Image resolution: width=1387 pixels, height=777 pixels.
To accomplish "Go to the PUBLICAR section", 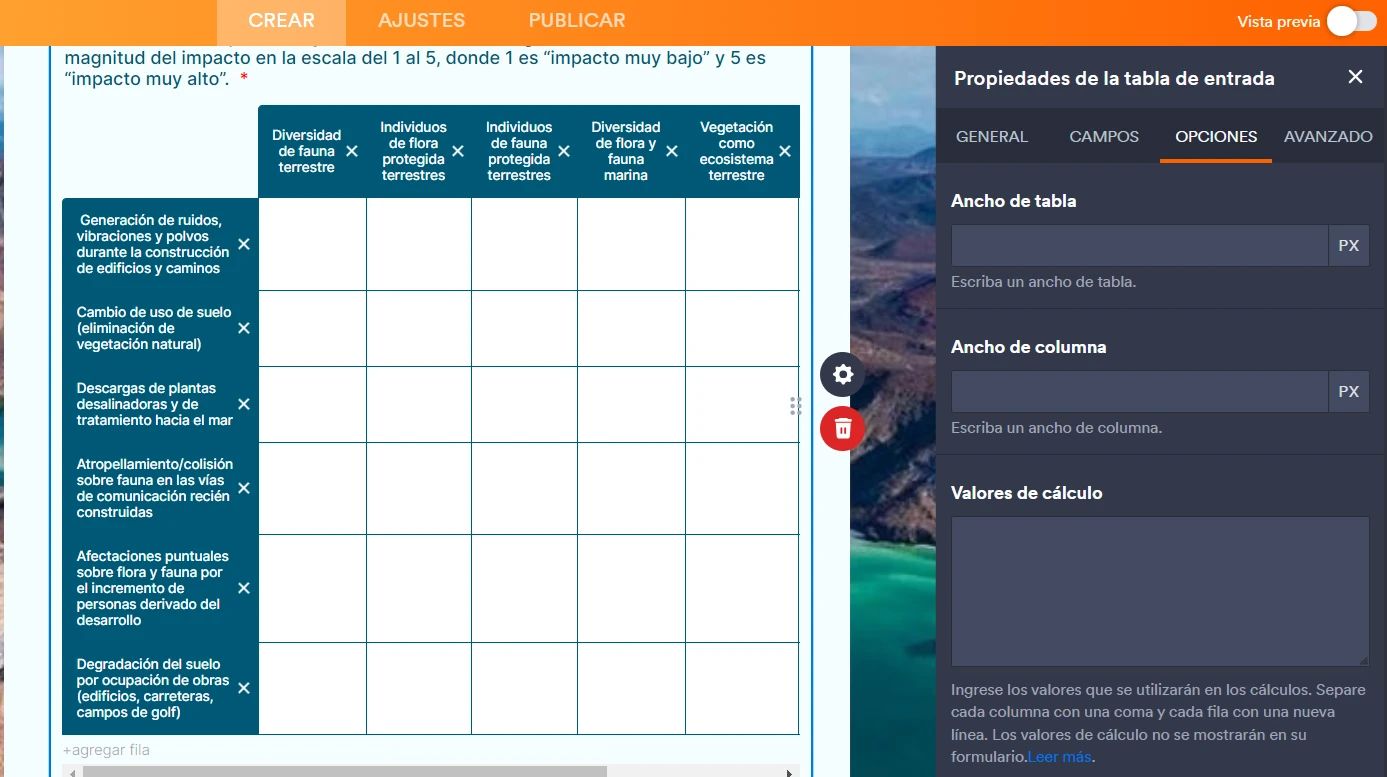I will pyautogui.click(x=576, y=20).
